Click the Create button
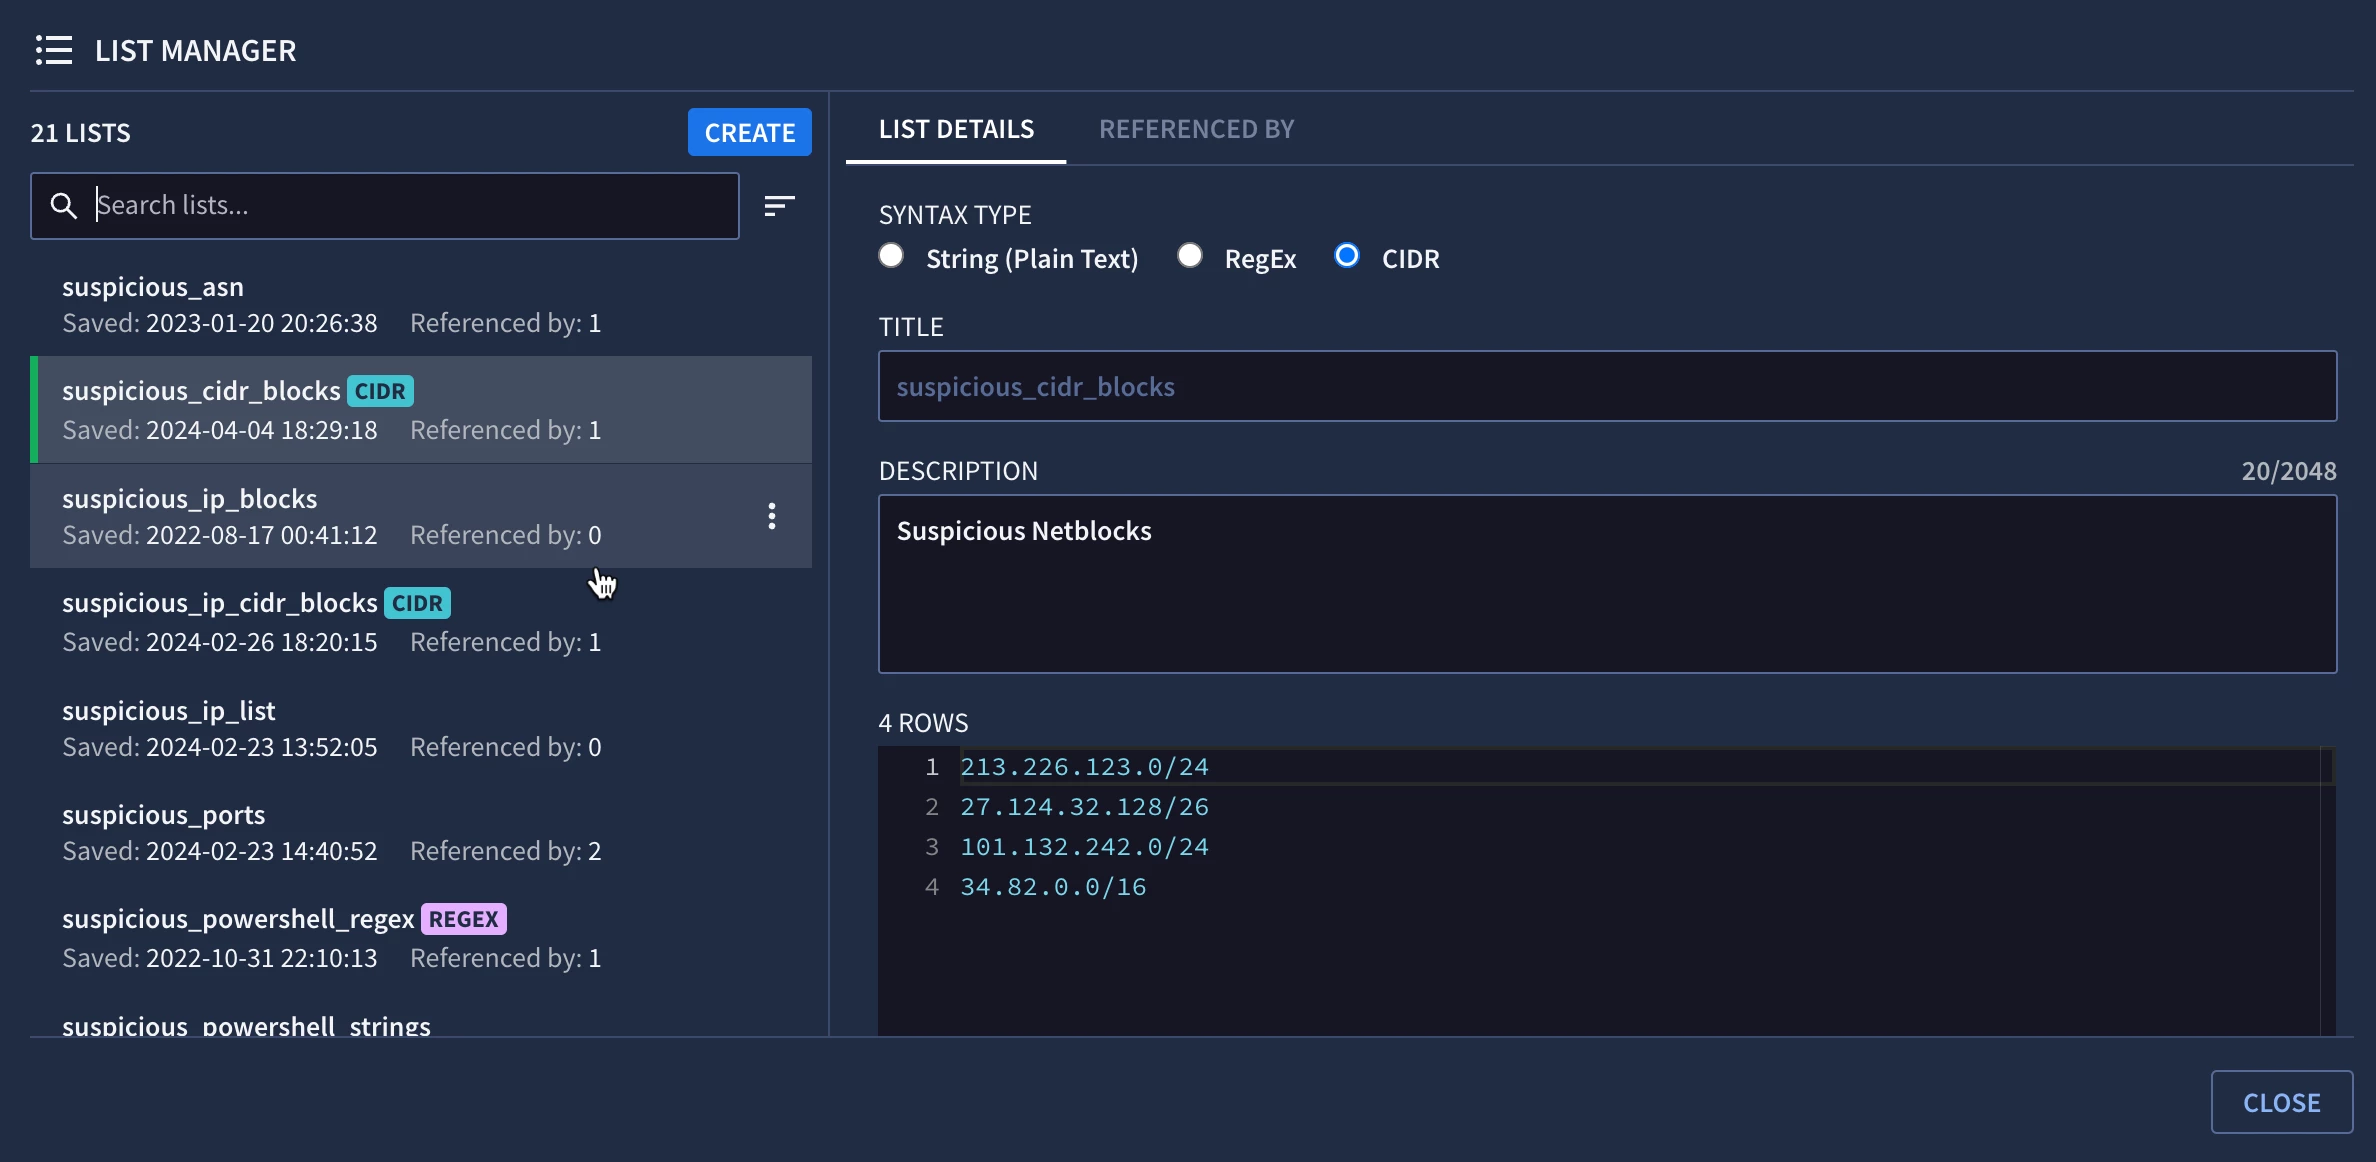The width and height of the screenshot is (2376, 1162). coord(750,132)
